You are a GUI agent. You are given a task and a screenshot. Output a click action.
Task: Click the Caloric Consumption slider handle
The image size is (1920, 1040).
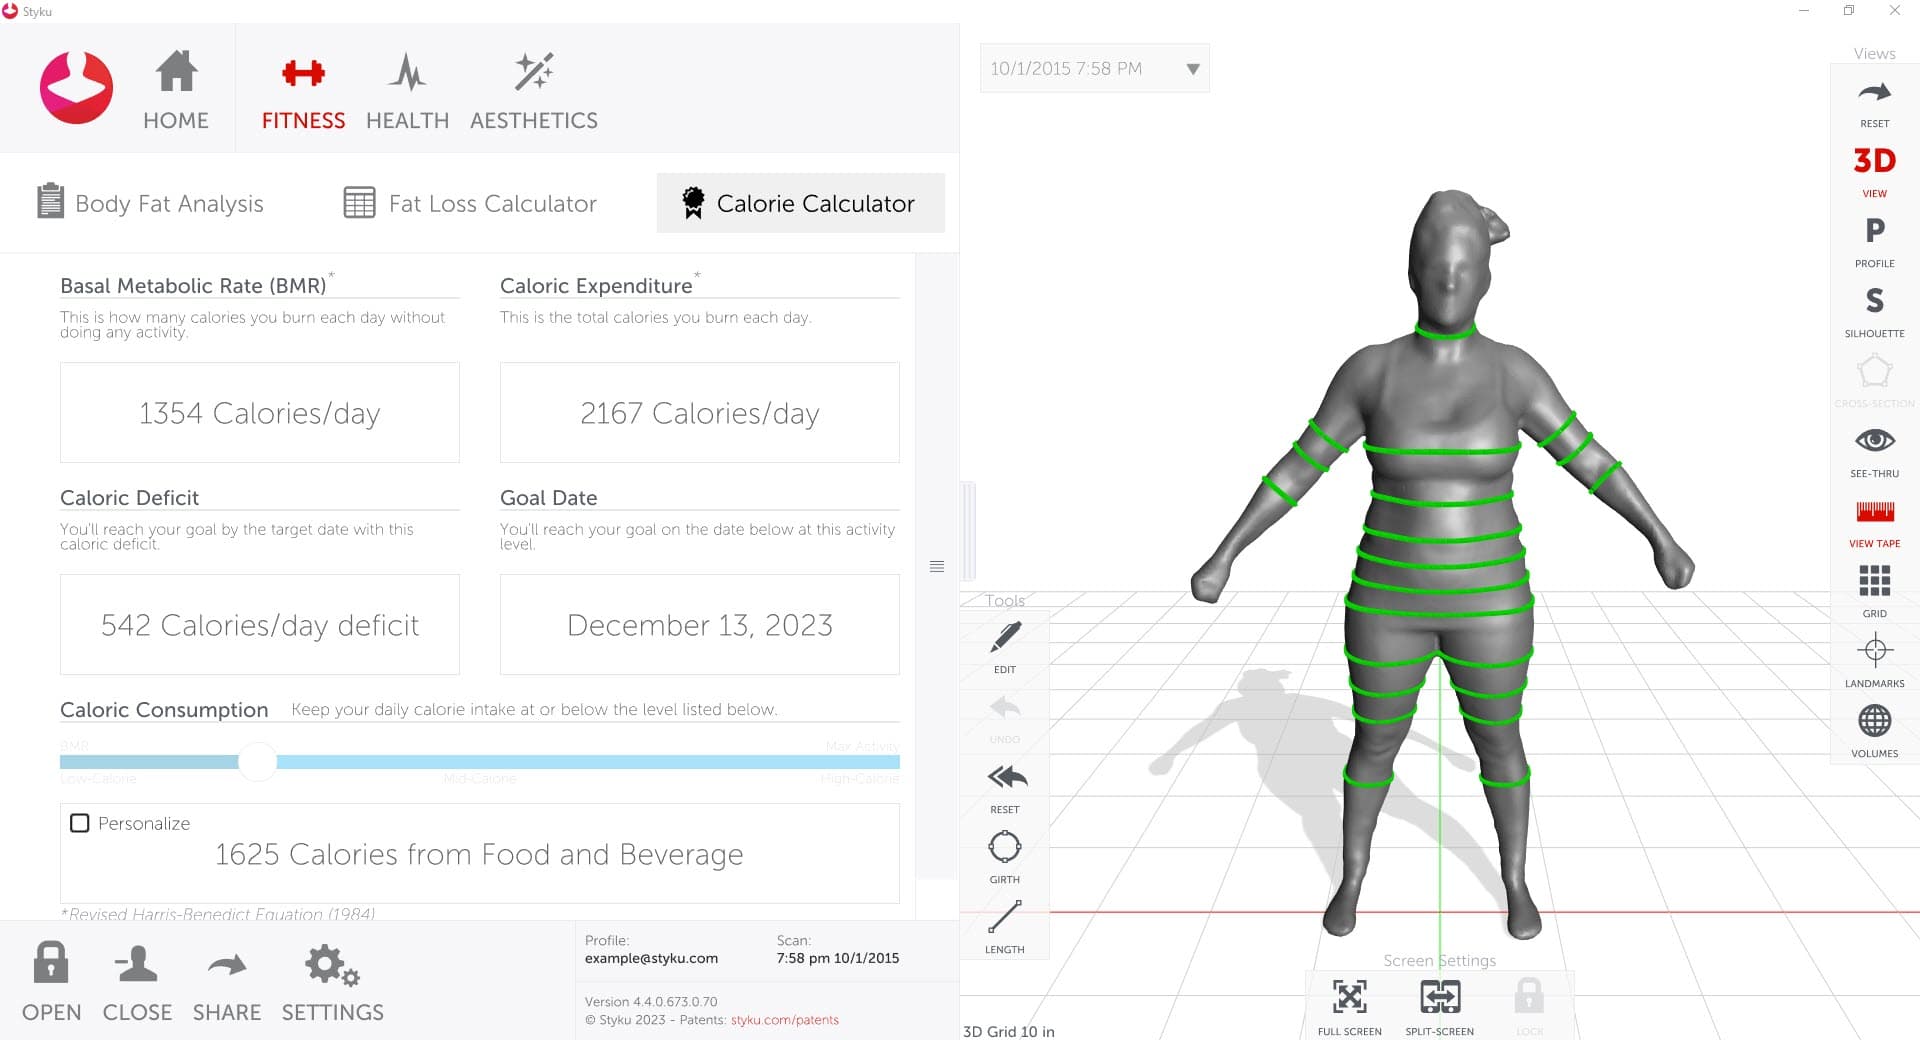[258, 762]
